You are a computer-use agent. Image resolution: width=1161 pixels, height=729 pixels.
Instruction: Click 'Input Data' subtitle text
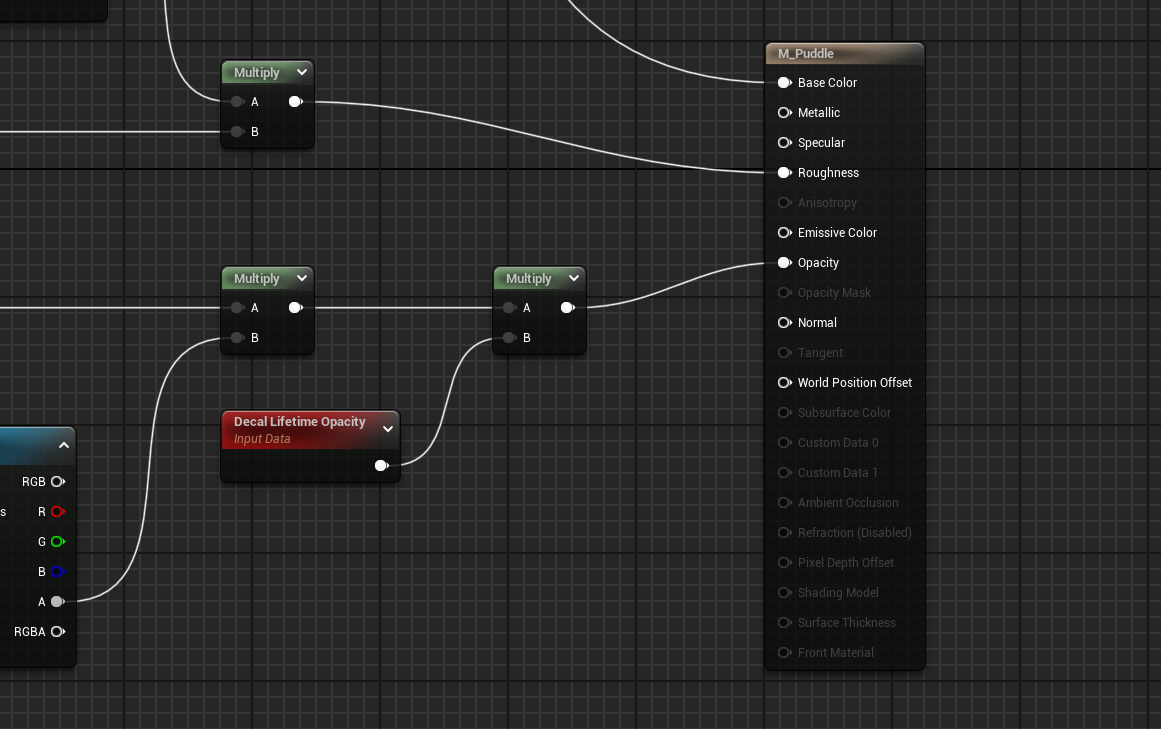click(x=262, y=439)
